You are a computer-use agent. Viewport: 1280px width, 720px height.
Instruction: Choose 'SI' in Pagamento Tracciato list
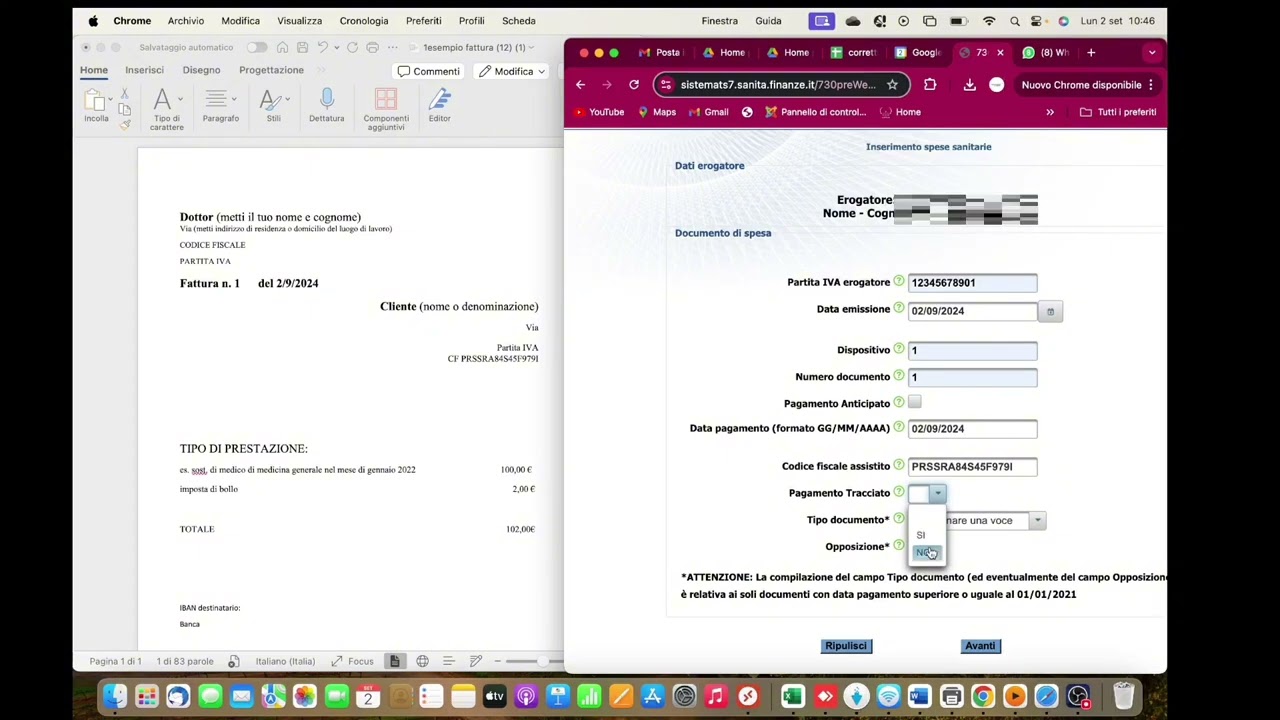point(921,535)
